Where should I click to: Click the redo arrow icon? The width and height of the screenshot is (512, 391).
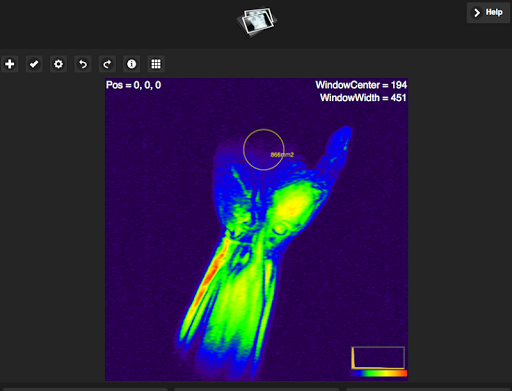coord(107,64)
